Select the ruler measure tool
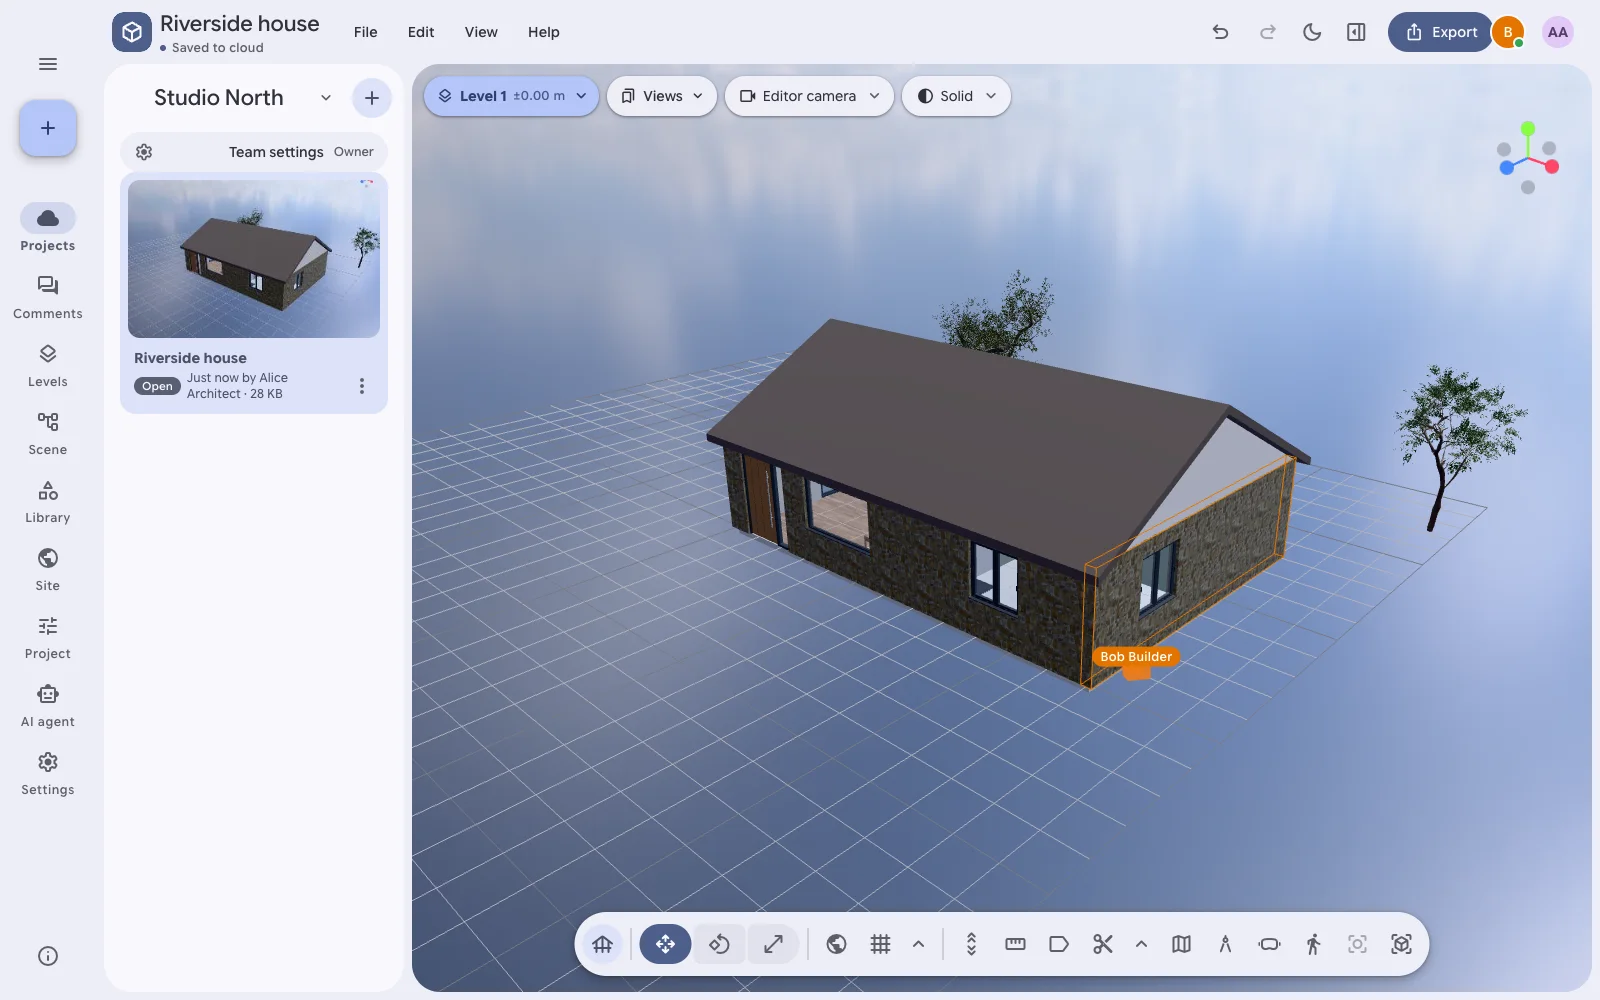 (x=1015, y=944)
